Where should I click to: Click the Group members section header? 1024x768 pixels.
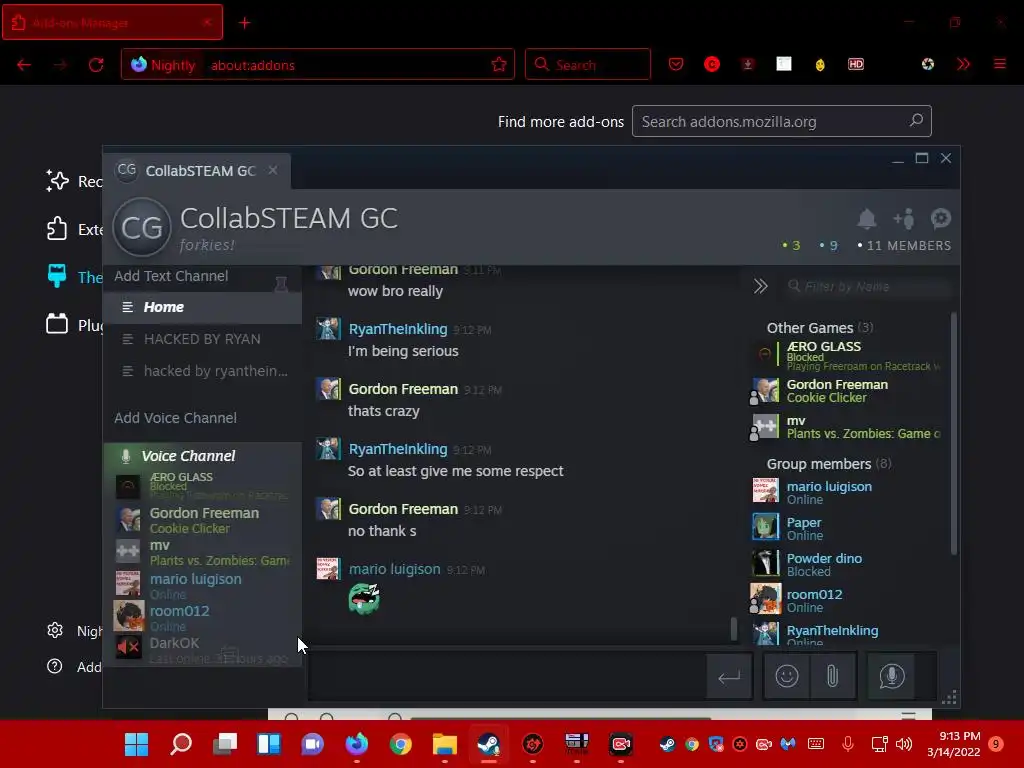click(x=829, y=464)
